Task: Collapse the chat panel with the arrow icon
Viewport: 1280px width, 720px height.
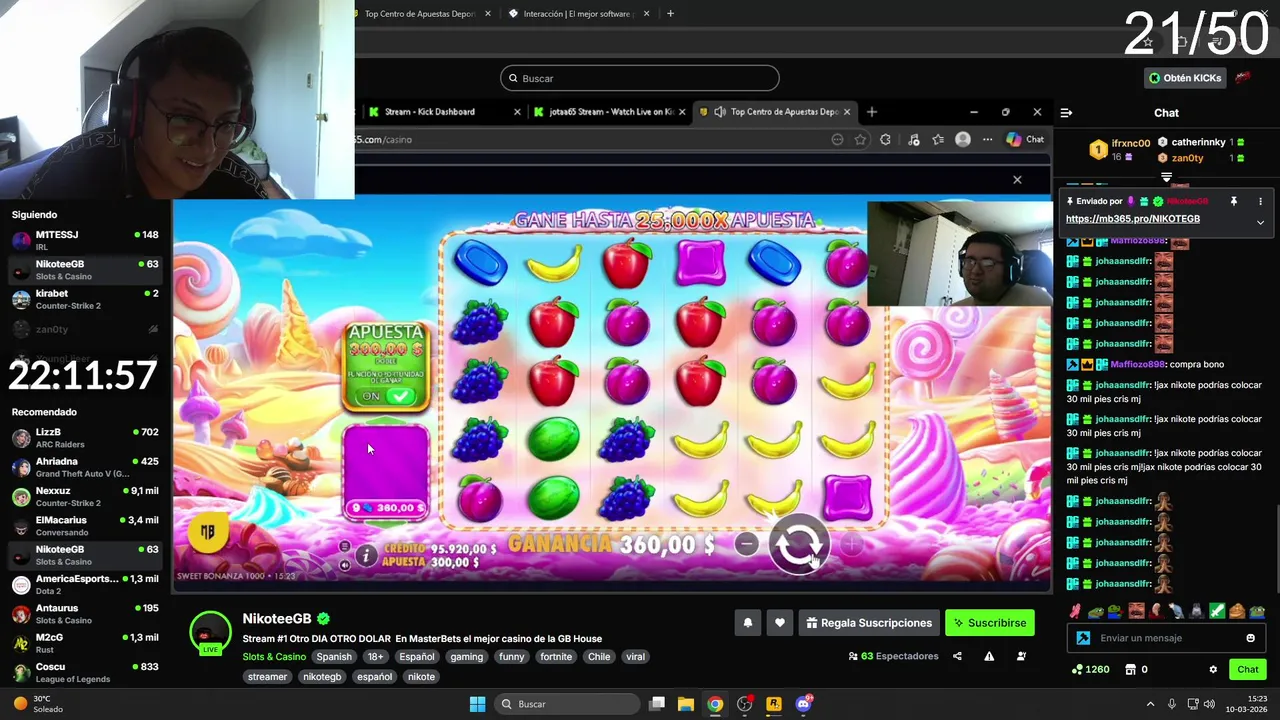Action: click(1066, 113)
